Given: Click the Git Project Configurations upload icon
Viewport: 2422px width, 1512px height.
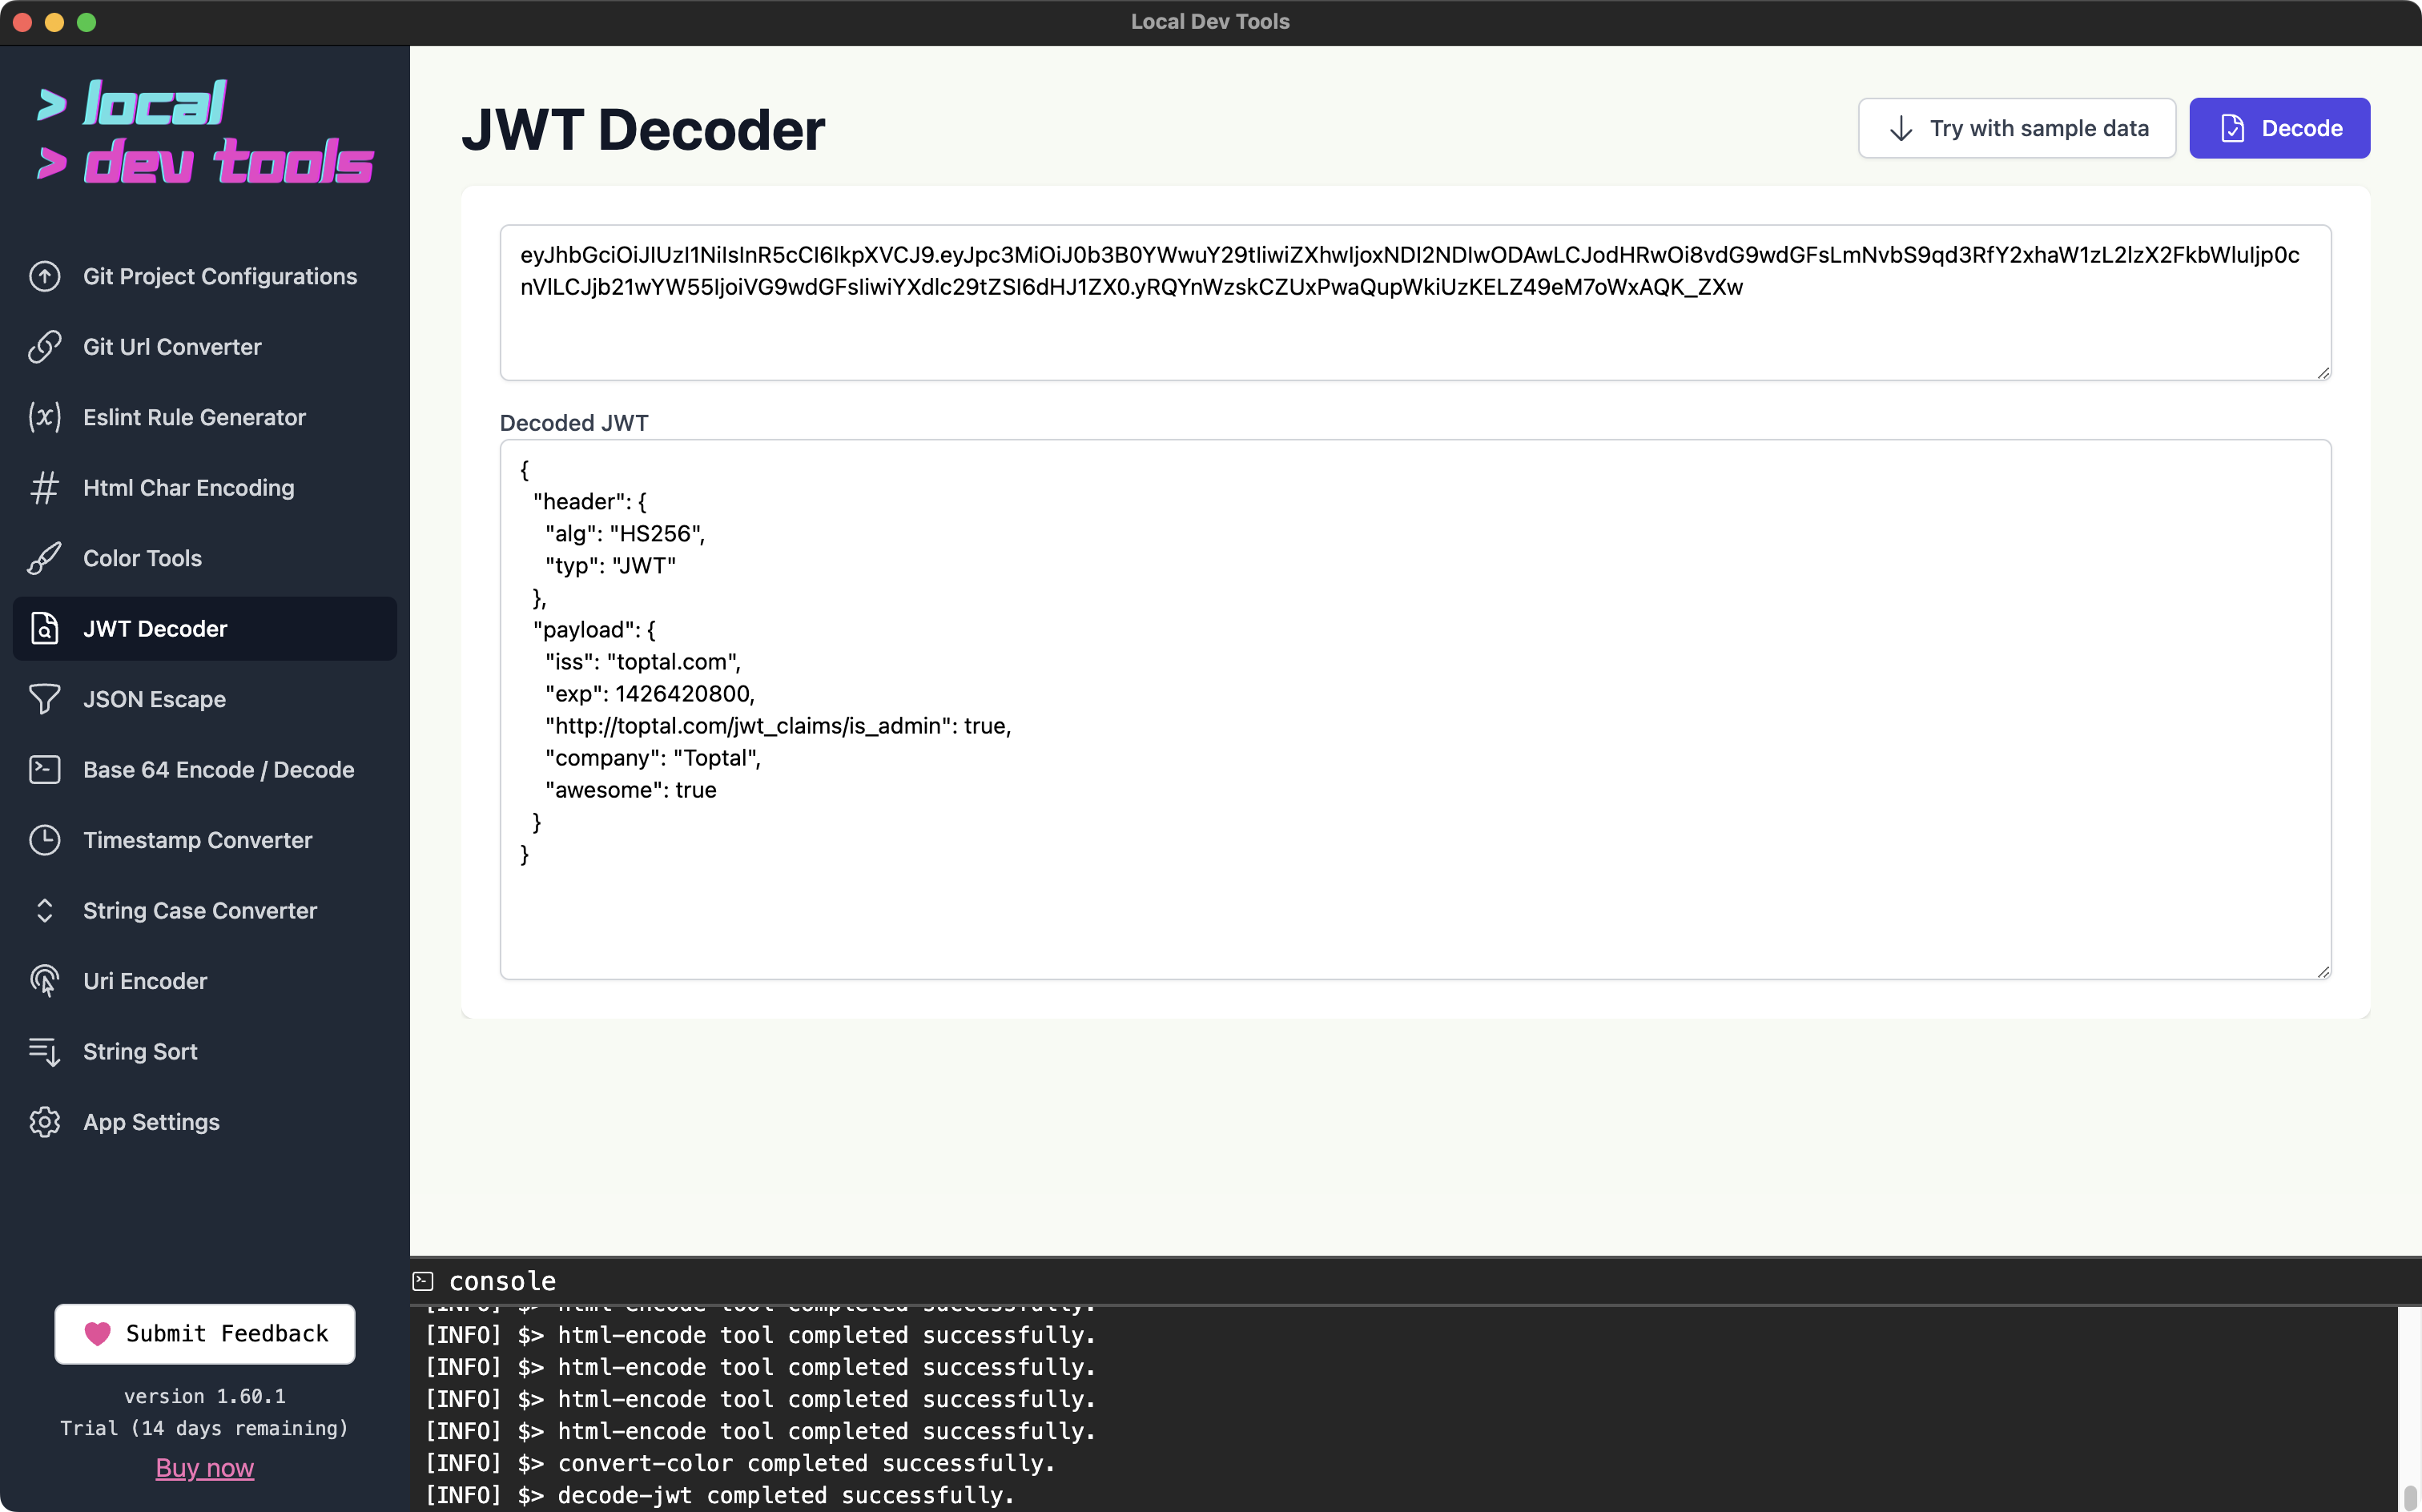Looking at the screenshot, I should click(44, 276).
